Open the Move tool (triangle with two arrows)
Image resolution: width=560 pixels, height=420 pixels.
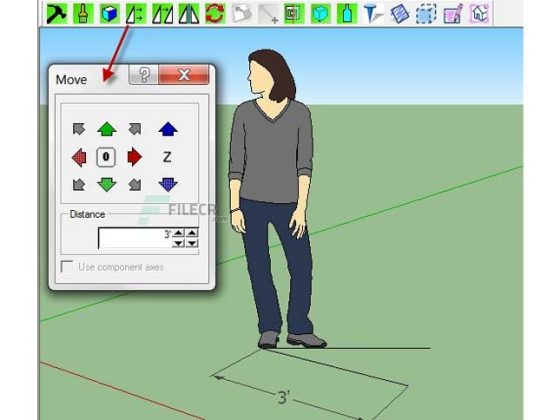coord(136,14)
